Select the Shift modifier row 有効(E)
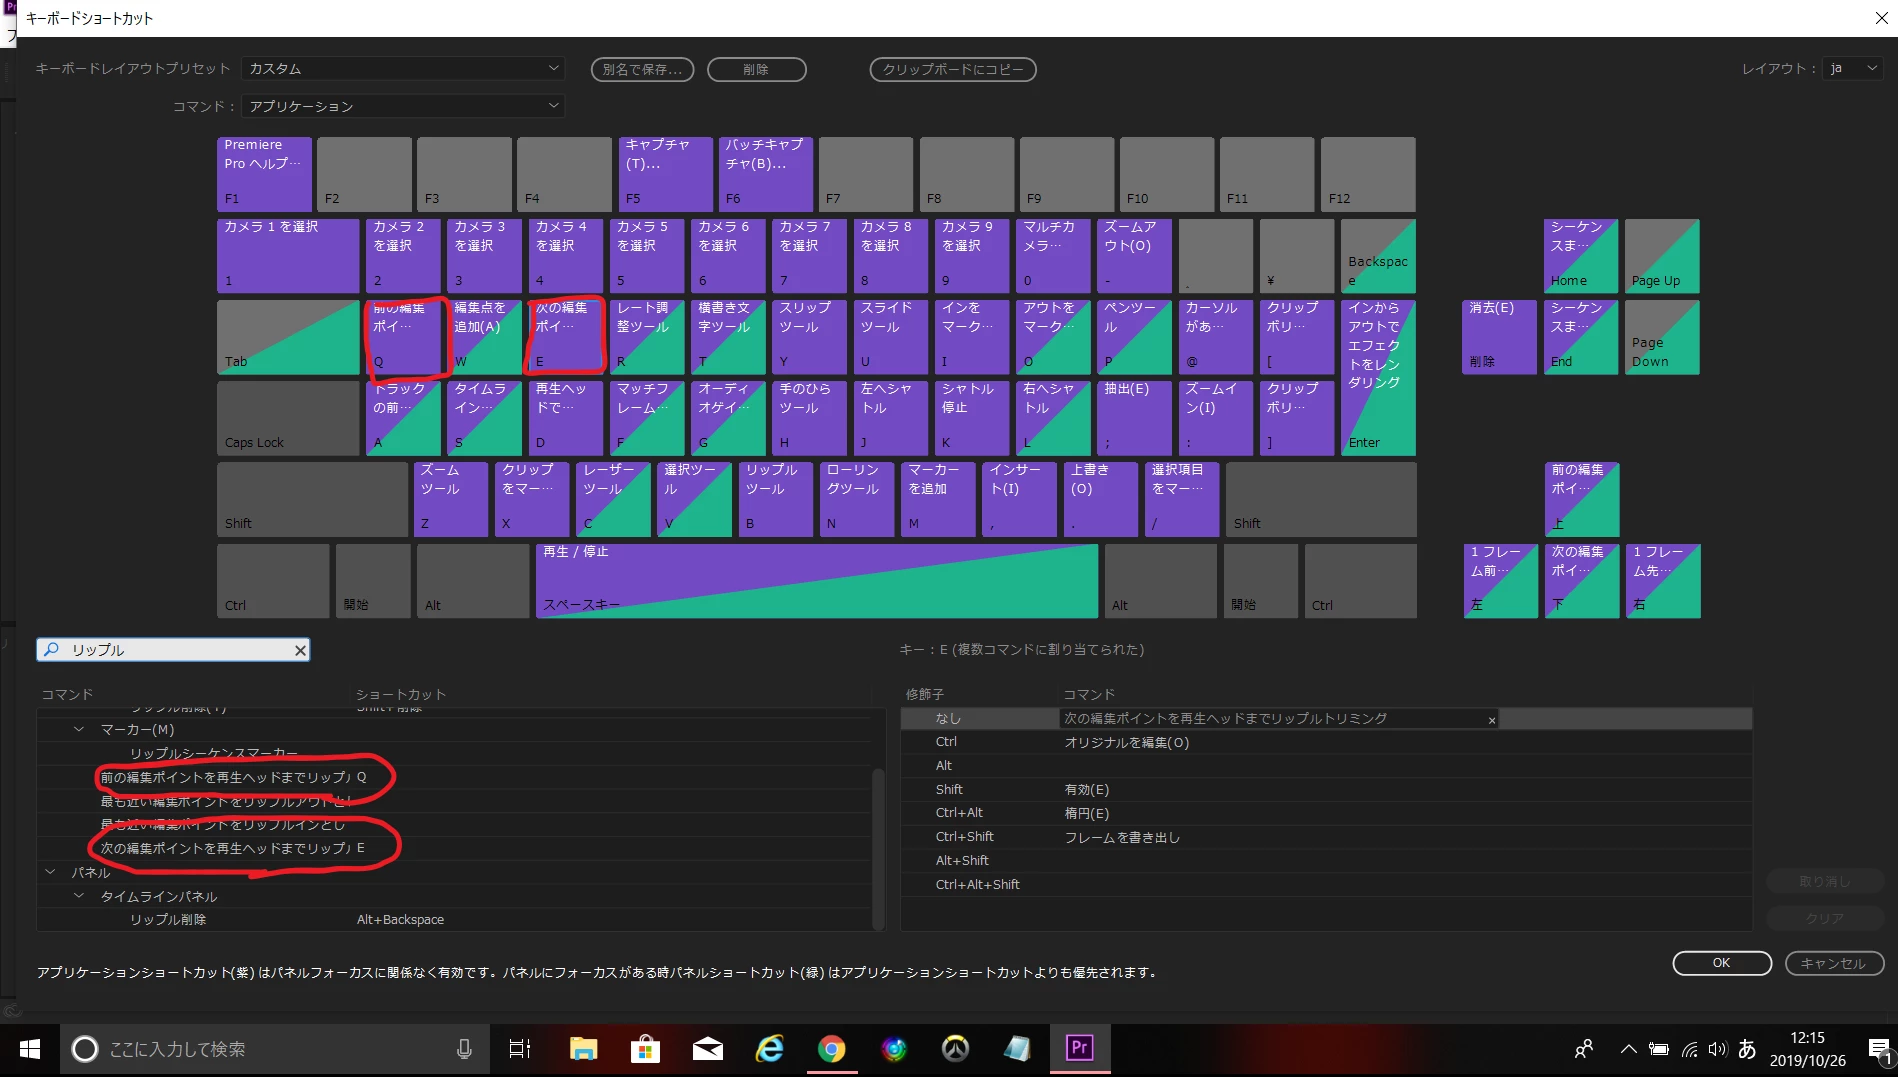The image size is (1898, 1077). point(1326,790)
